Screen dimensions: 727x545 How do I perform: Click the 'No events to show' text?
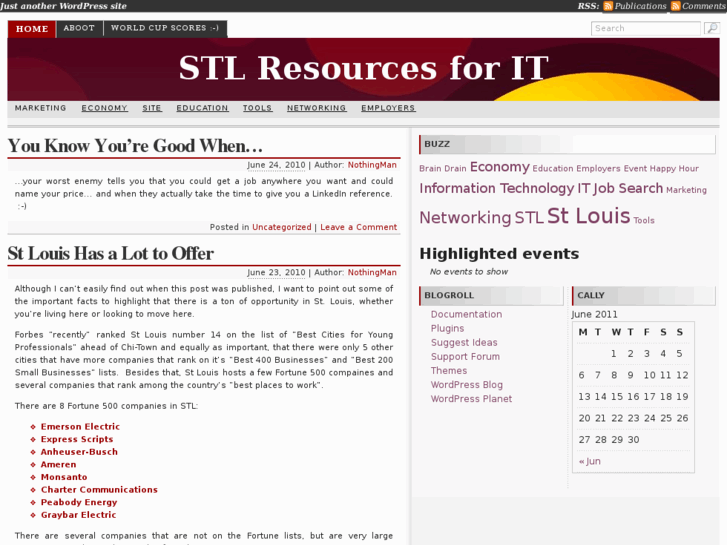(469, 272)
